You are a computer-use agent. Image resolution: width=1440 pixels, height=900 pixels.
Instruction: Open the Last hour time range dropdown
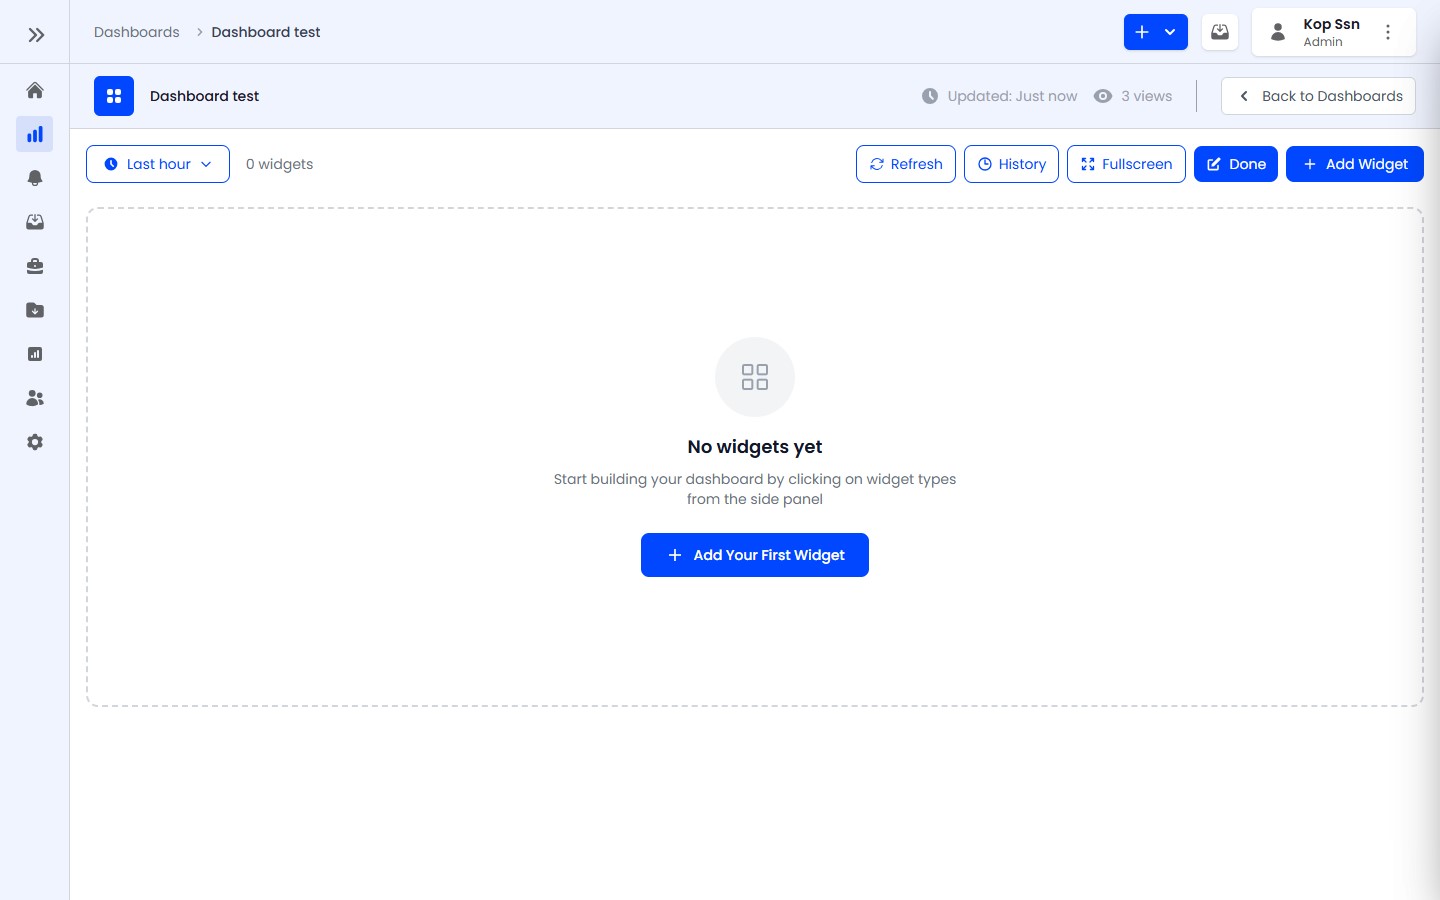pyautogui.click(x=157, y=164)
